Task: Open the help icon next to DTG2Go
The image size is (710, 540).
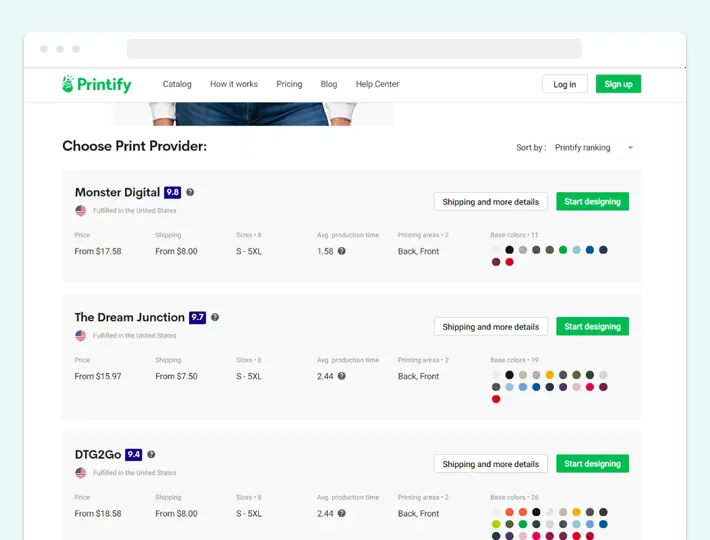Action: [x=151, y=454]
